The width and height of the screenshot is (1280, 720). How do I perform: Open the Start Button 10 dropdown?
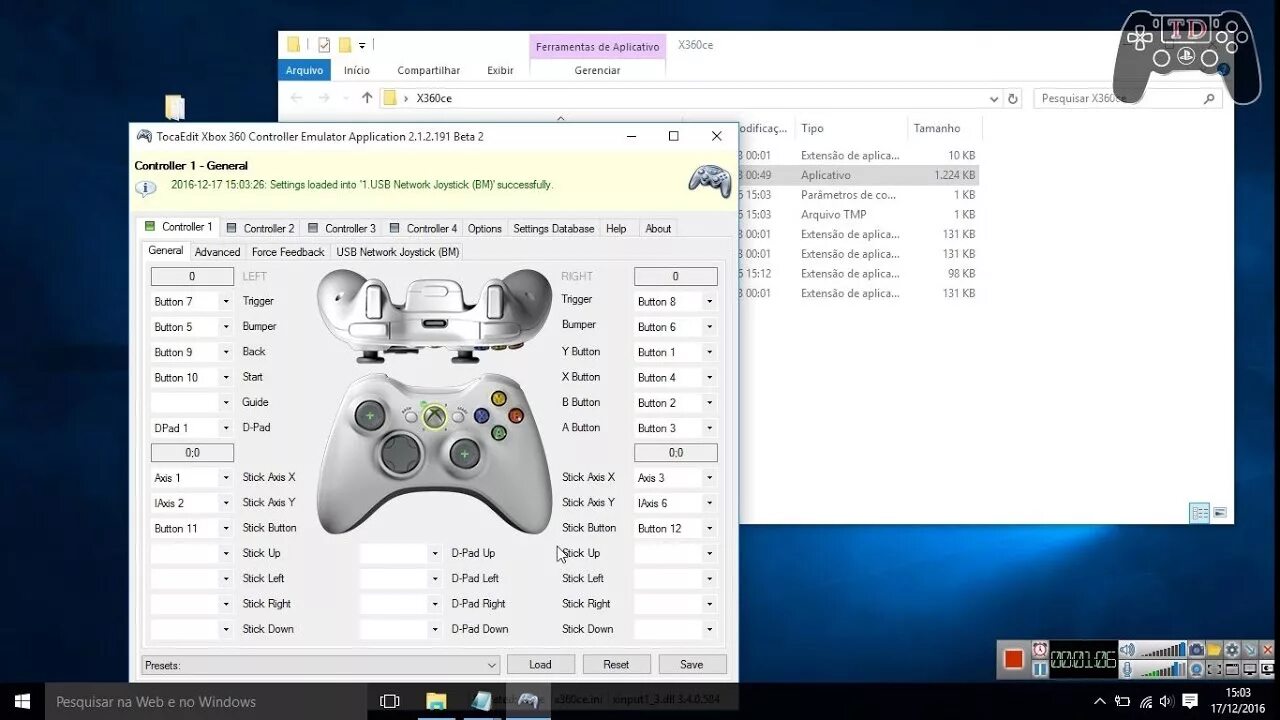click(x=226, y=377)
